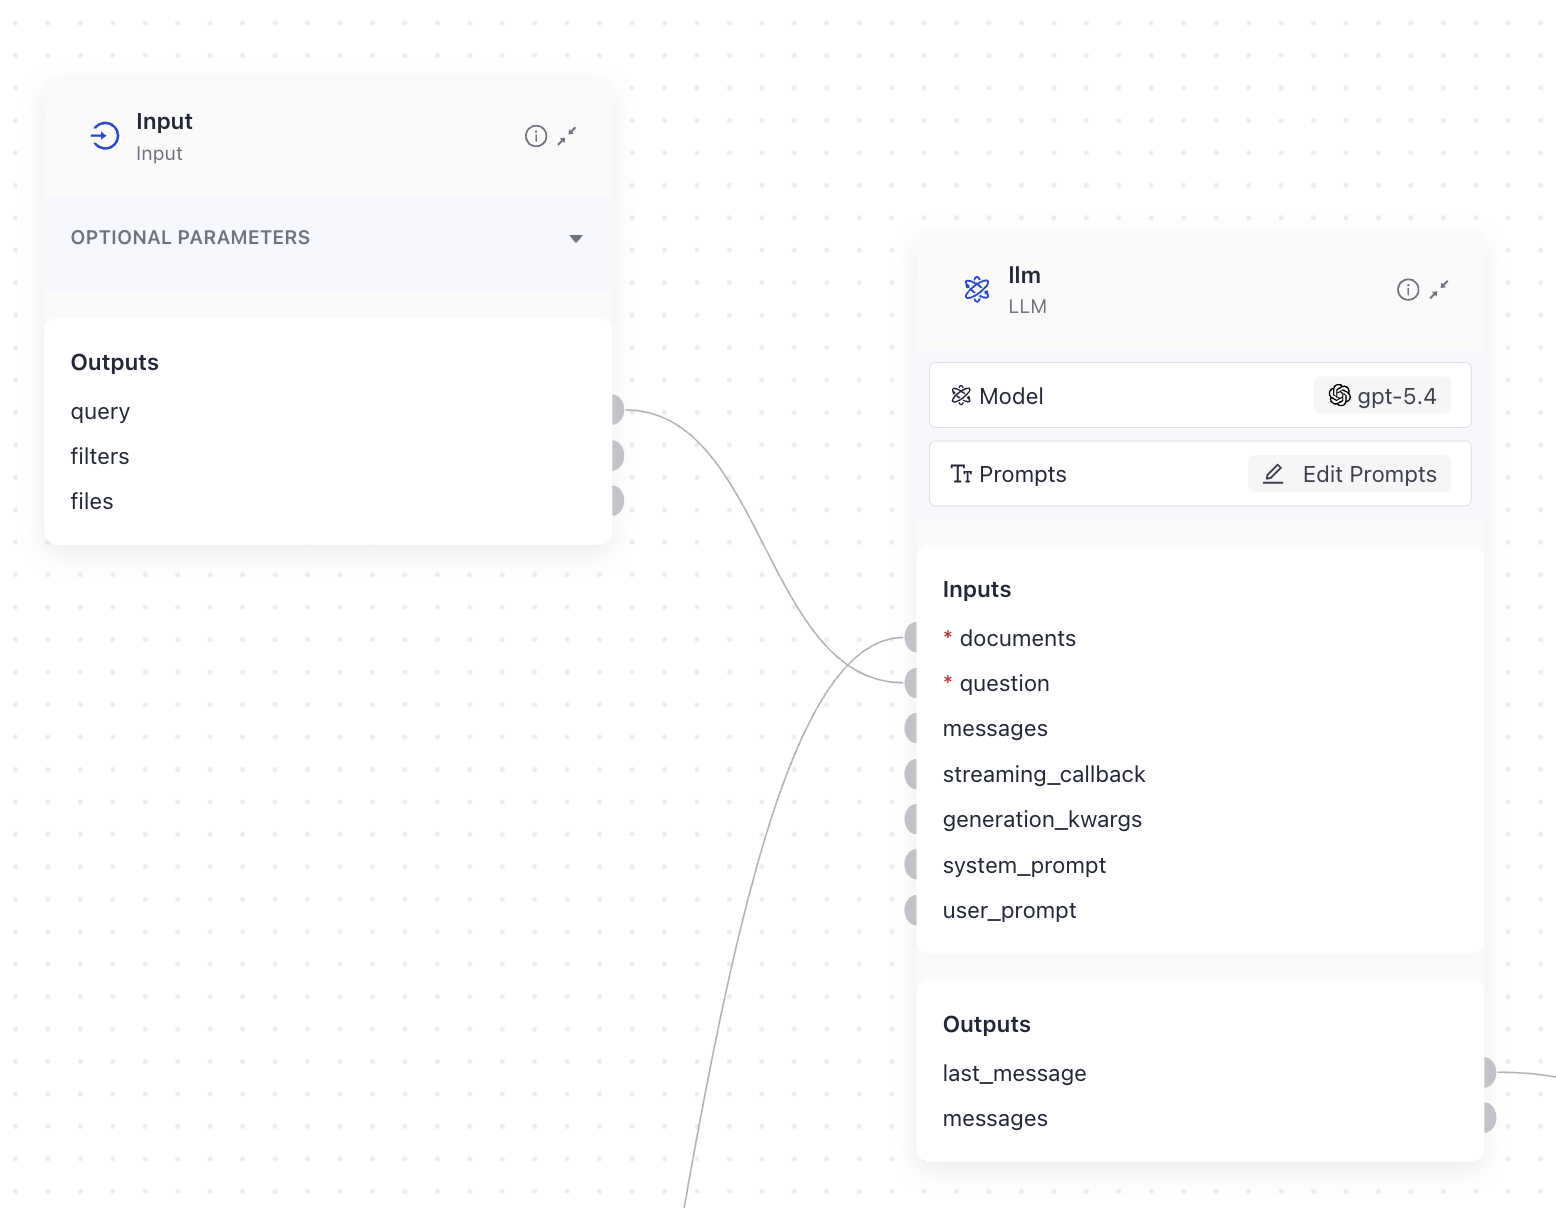Click the system_prompt input connector
This screenshot has height=1208, width=1556.
click(x=911, y=864)
